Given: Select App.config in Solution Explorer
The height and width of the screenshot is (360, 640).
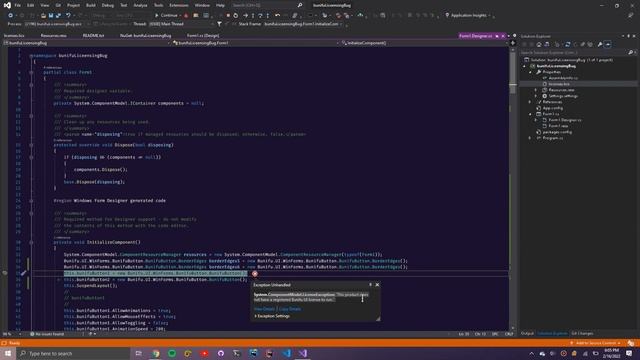Looking at the screenshot, I should [x=553, y=108].
